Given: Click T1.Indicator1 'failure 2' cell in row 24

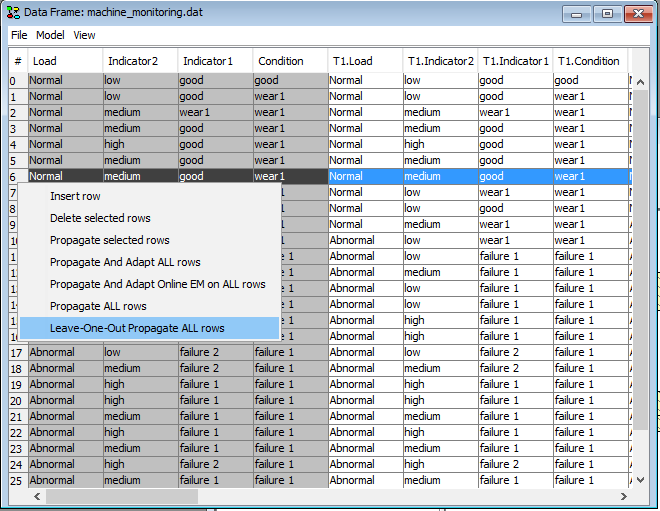Looking at the screenshot, I should pyautogui.click(x=516, y=464).
